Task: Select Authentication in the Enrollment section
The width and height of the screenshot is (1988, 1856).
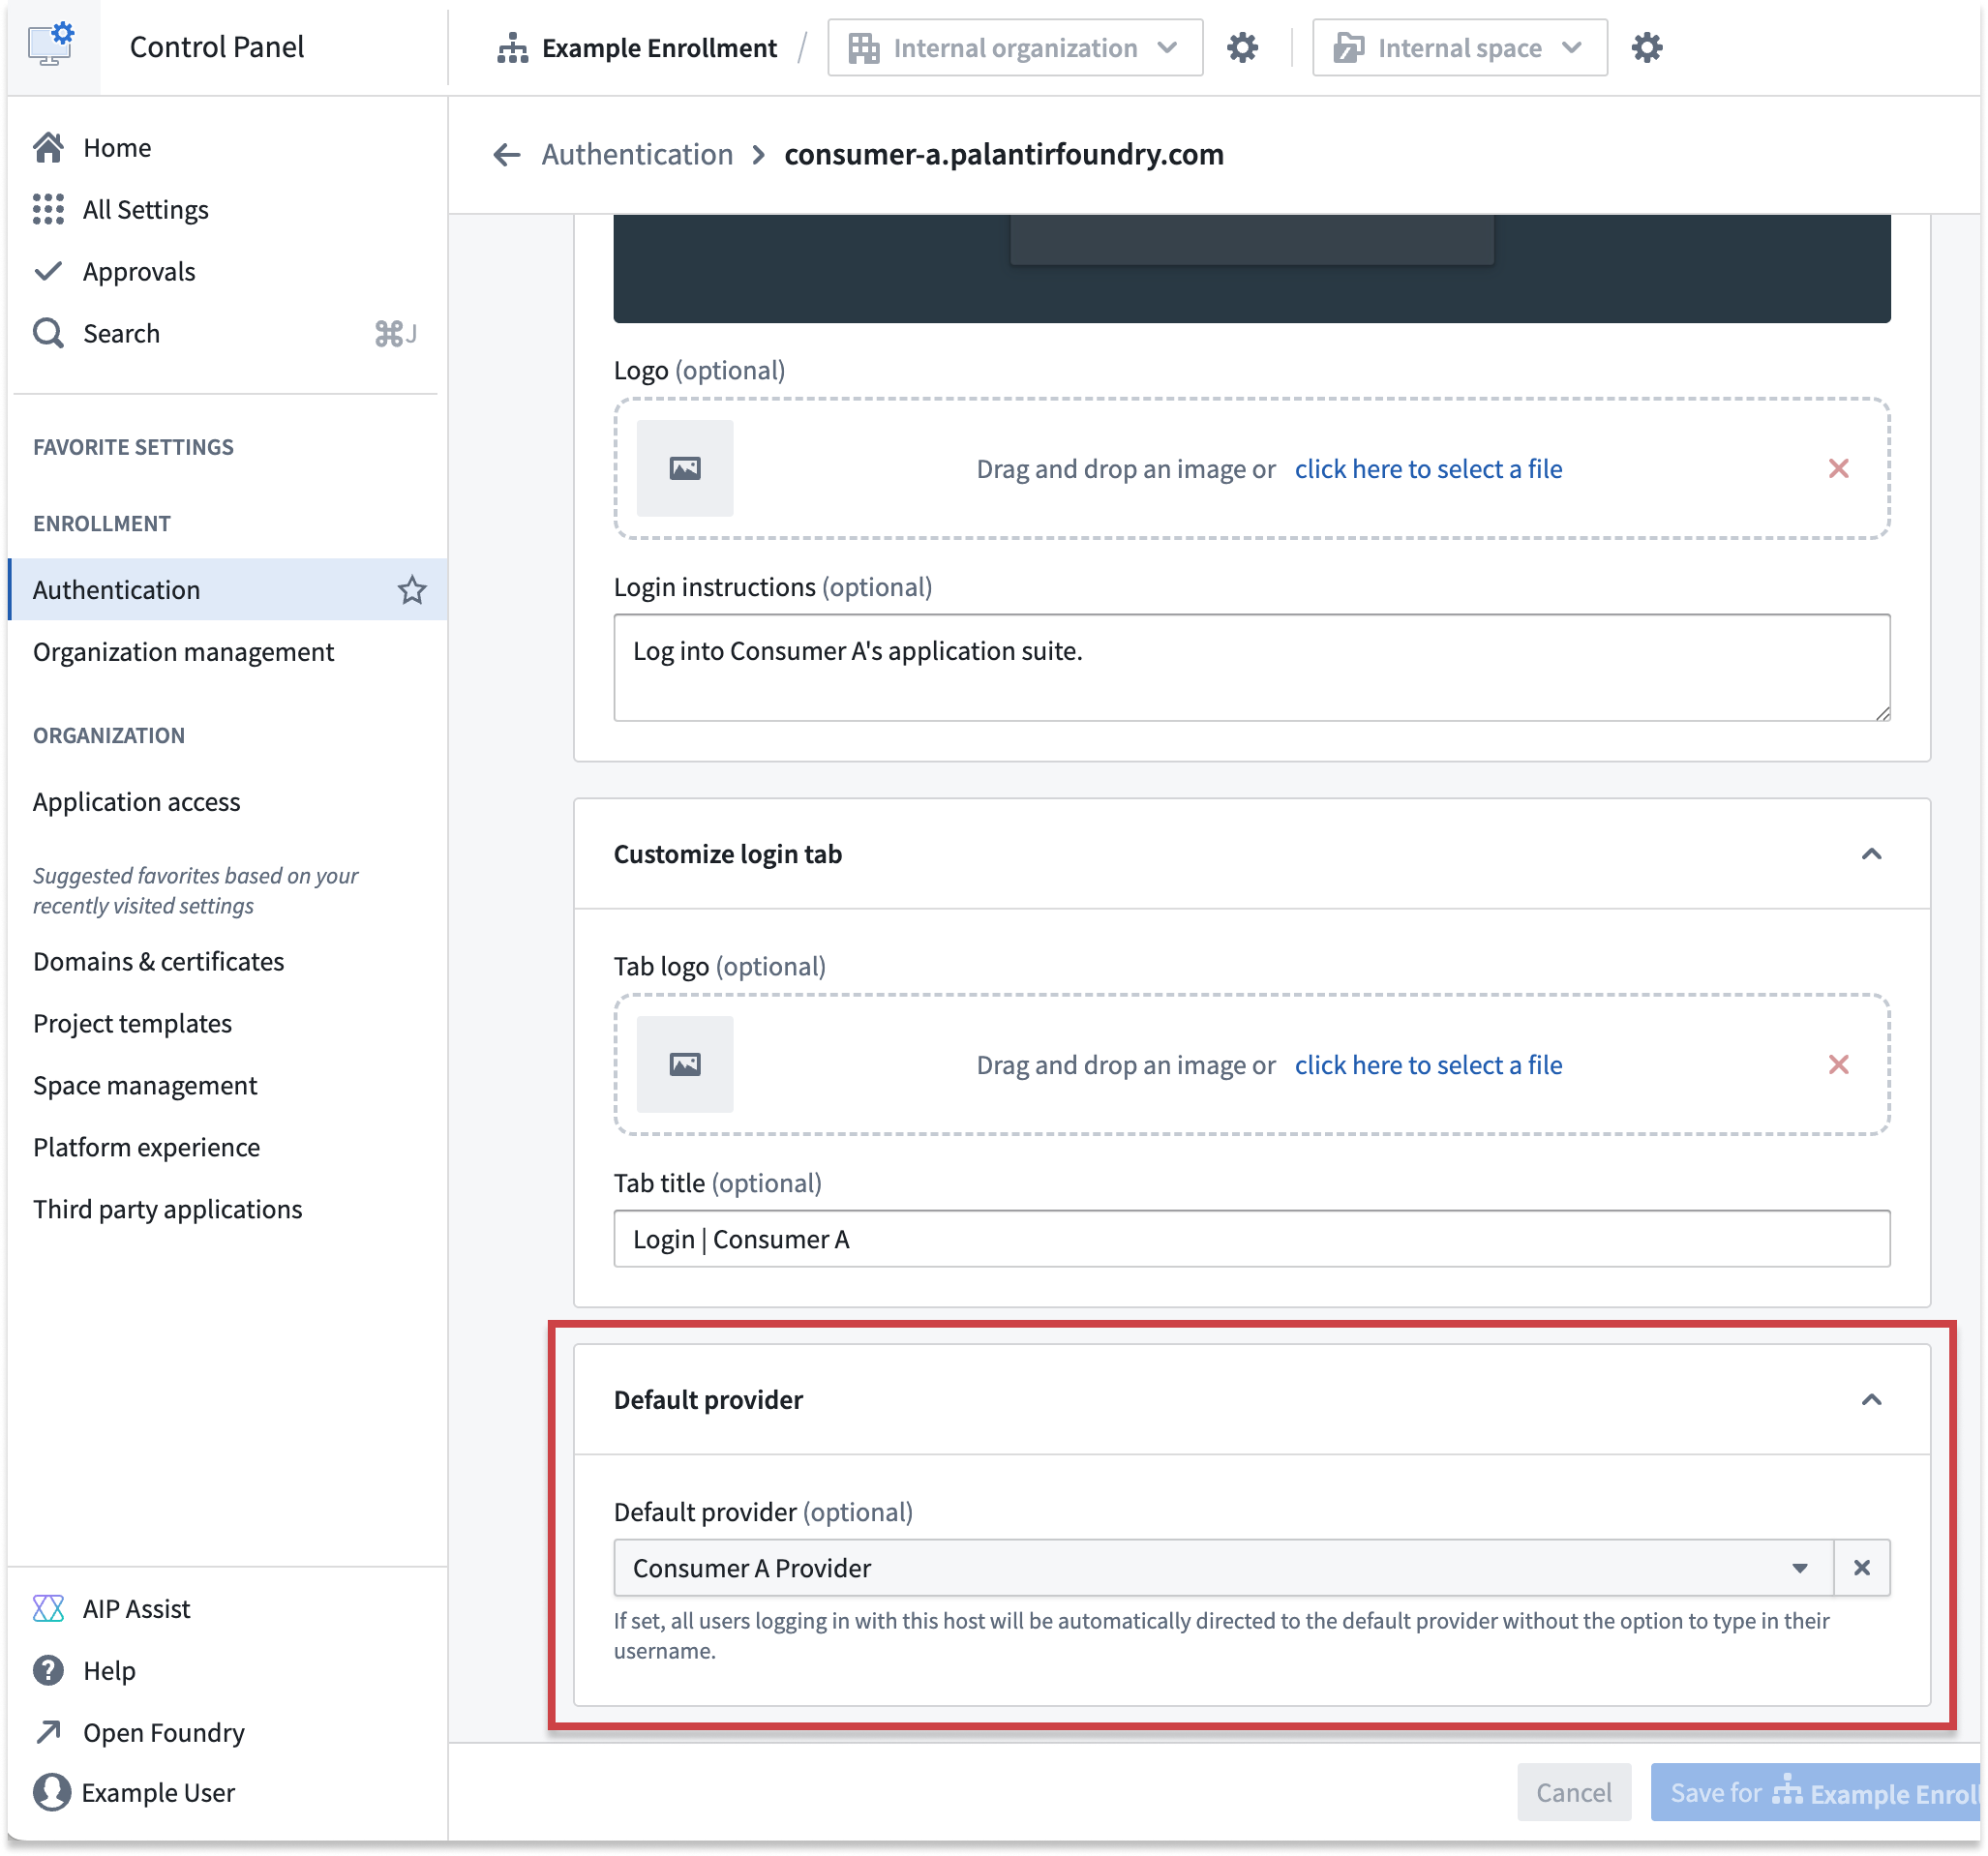Action: [228, 590]
